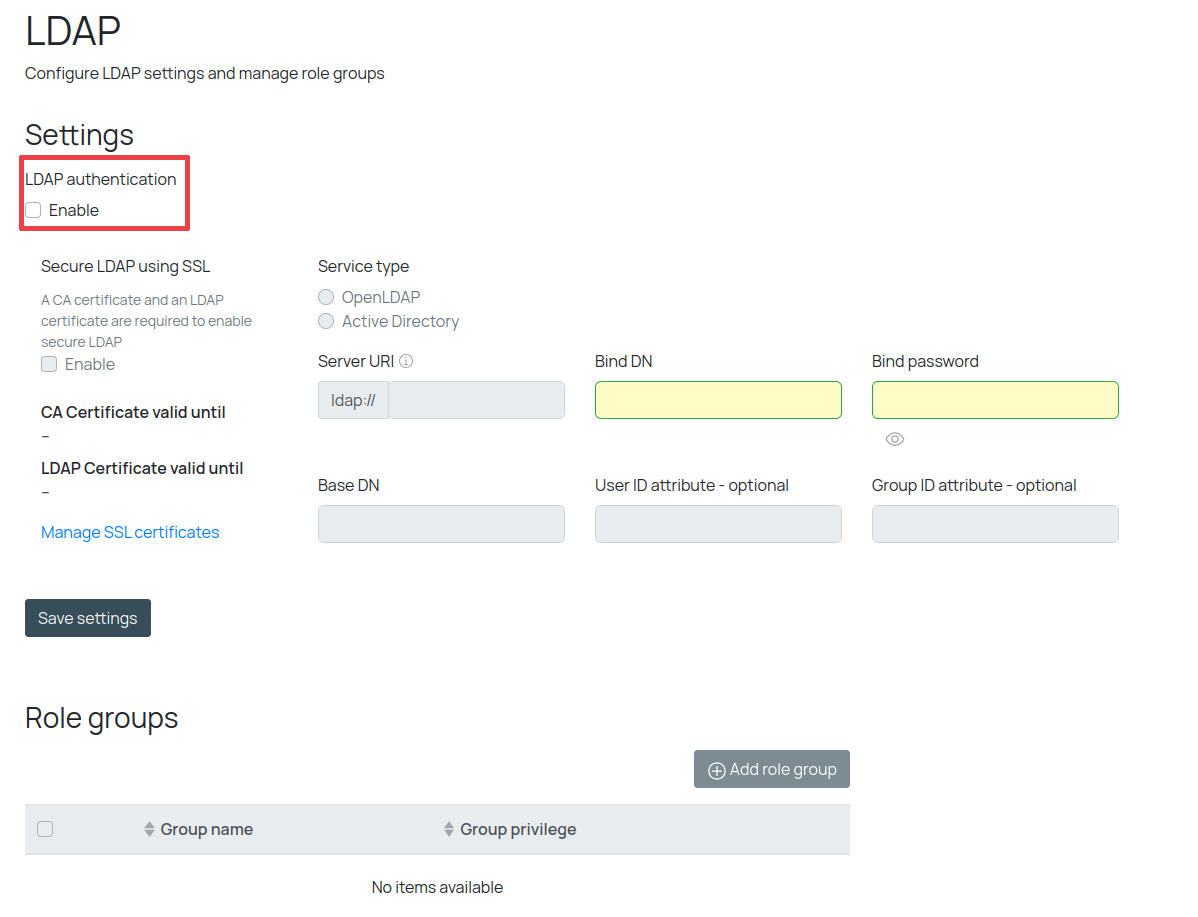Click the Base DN input box
1198x917 pixels.
coord(441,524)
